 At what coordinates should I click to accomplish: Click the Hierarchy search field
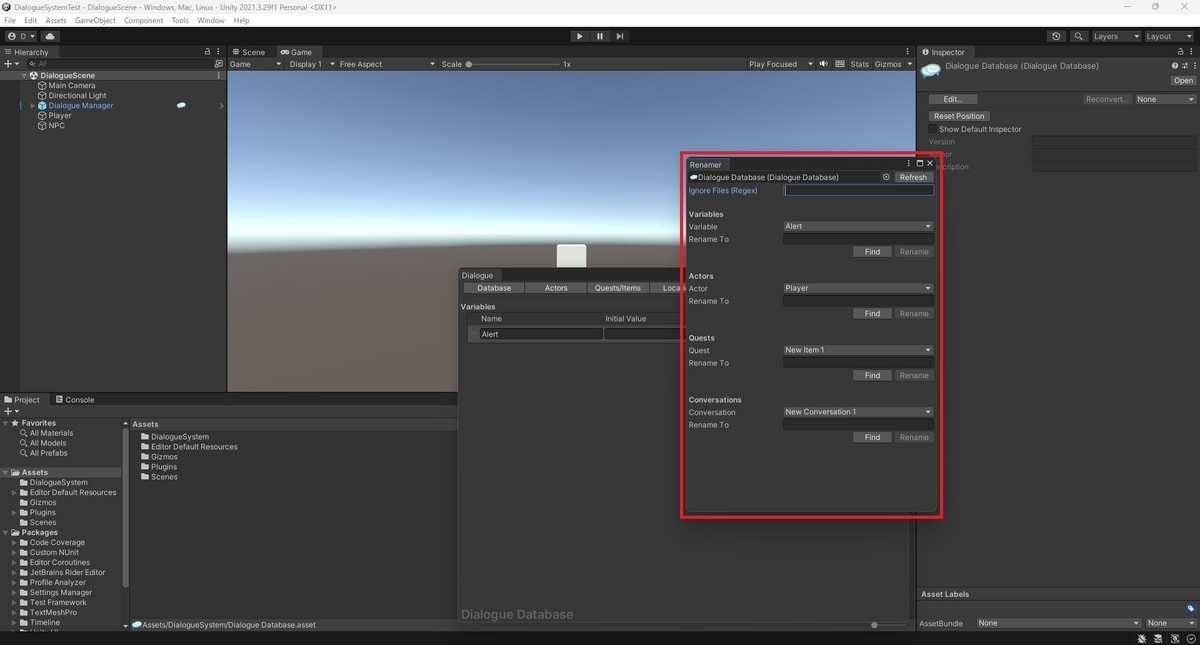[122, 64]
